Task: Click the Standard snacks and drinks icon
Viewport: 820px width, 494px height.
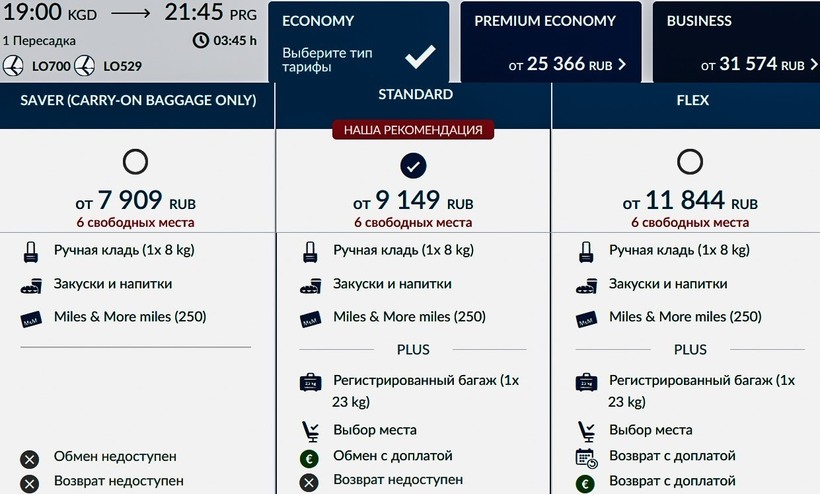Action: (309, 285)
